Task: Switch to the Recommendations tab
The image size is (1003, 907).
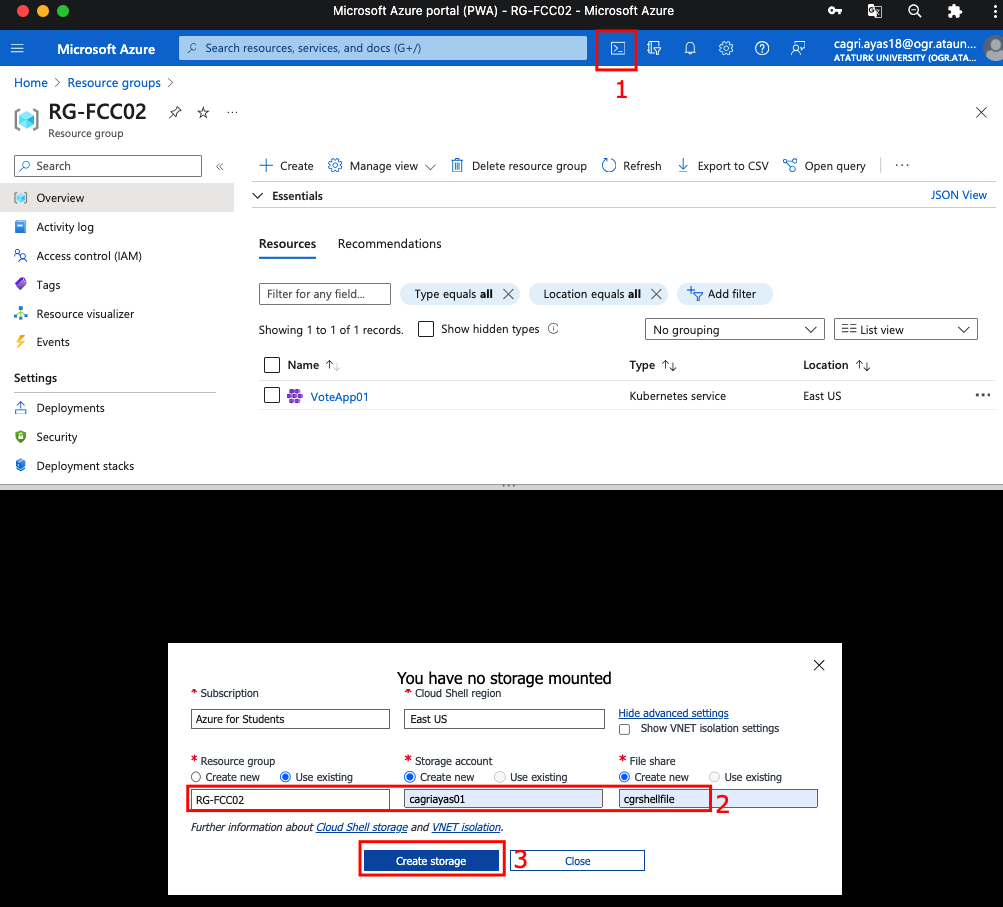Action: 389,244
